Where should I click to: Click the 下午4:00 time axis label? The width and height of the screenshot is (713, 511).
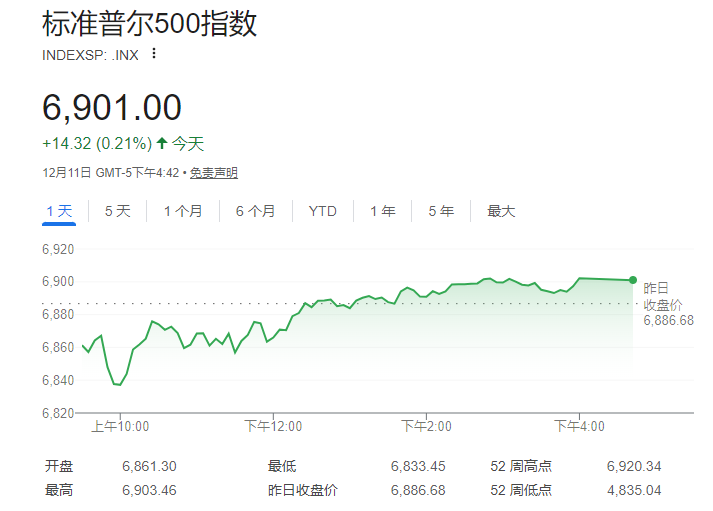click(579, 426)
